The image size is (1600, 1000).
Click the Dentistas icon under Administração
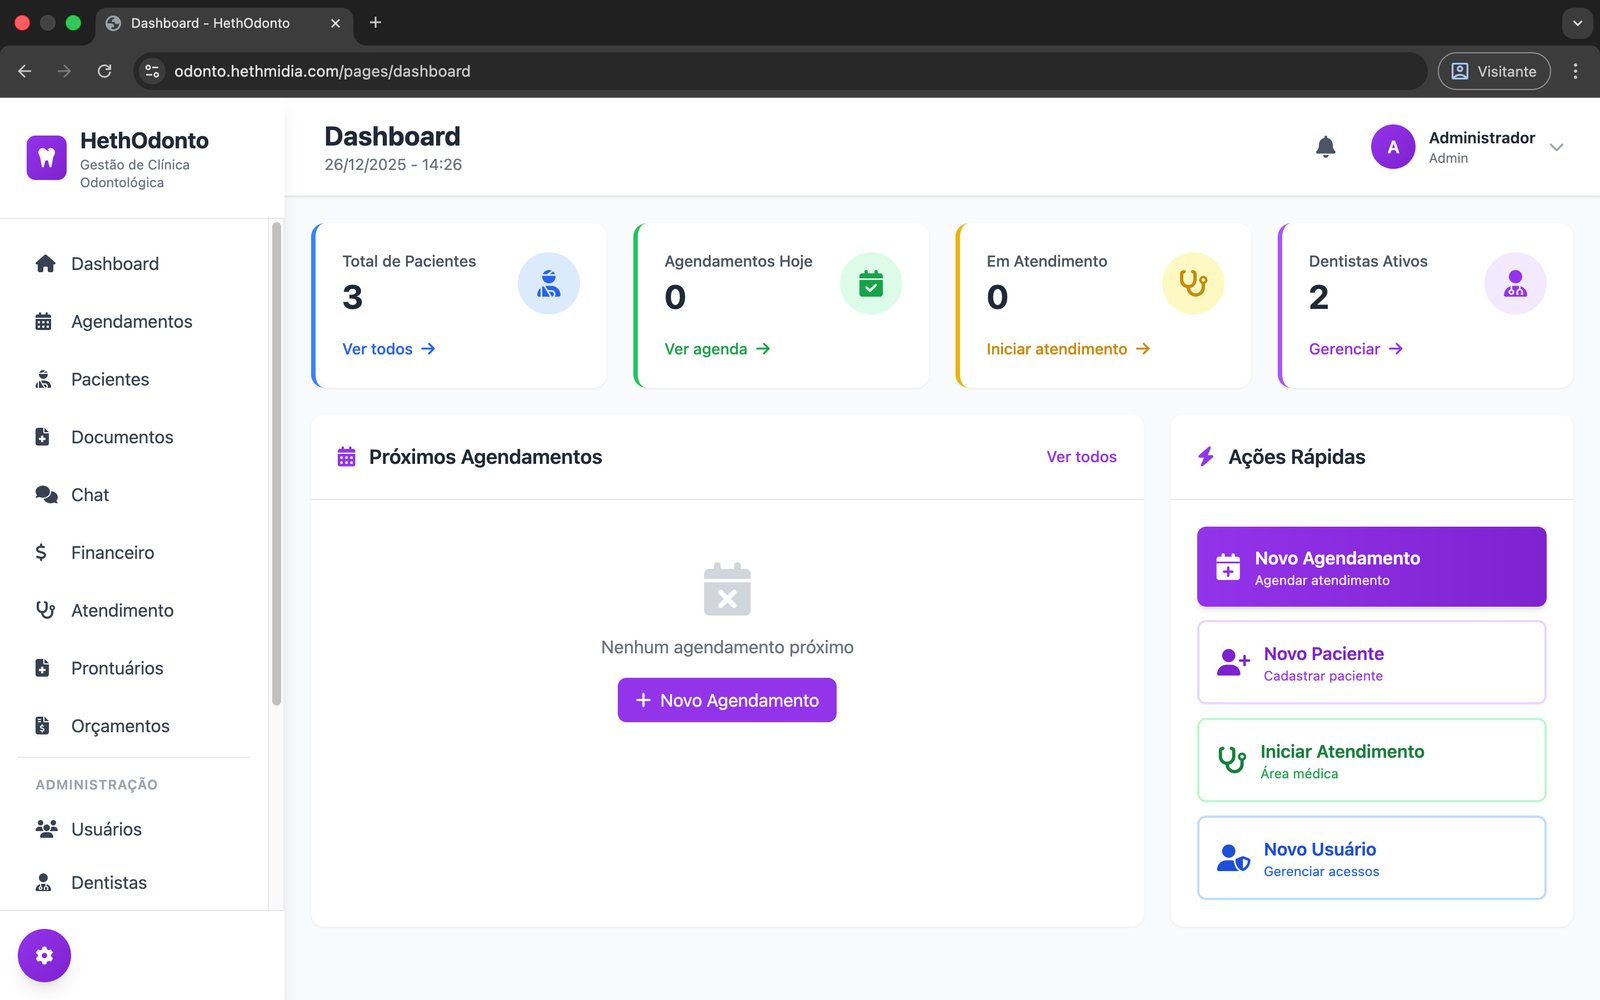[x=42, y=882]
